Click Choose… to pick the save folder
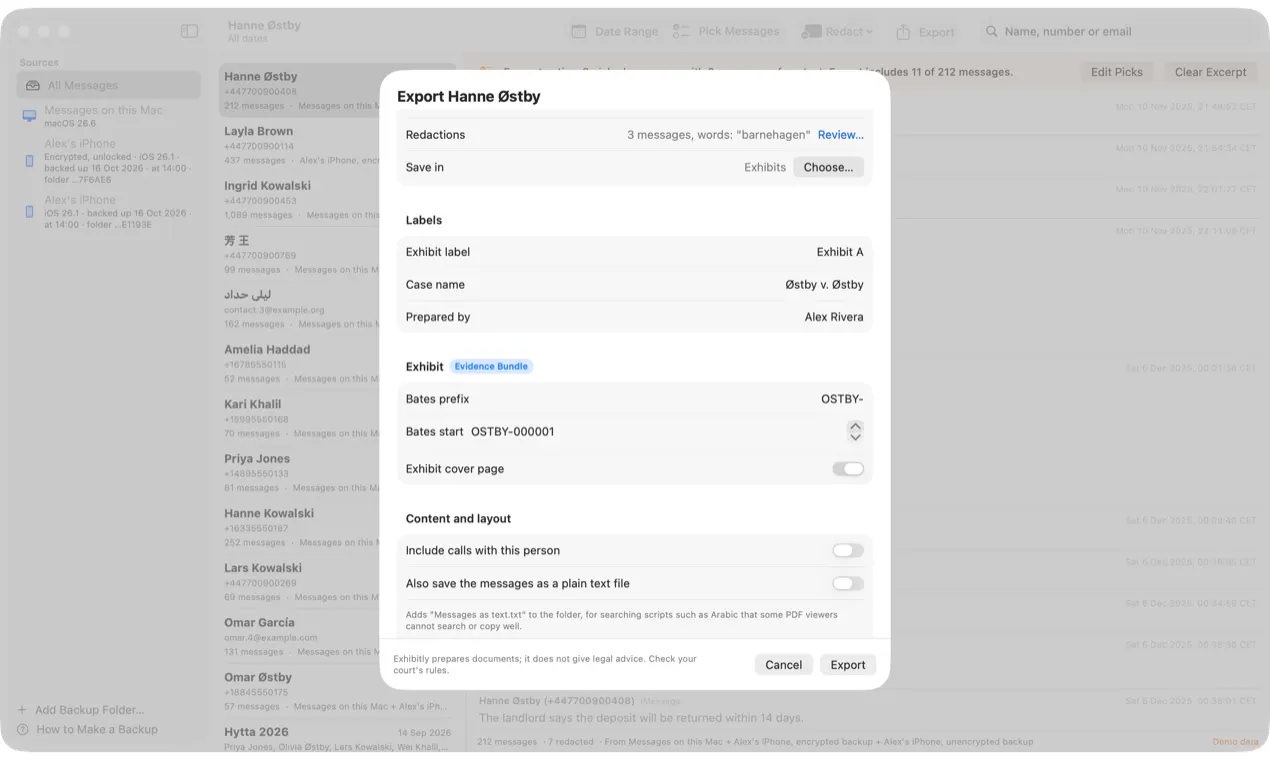Screen dimensions: 1270x760 click(828, 167)
